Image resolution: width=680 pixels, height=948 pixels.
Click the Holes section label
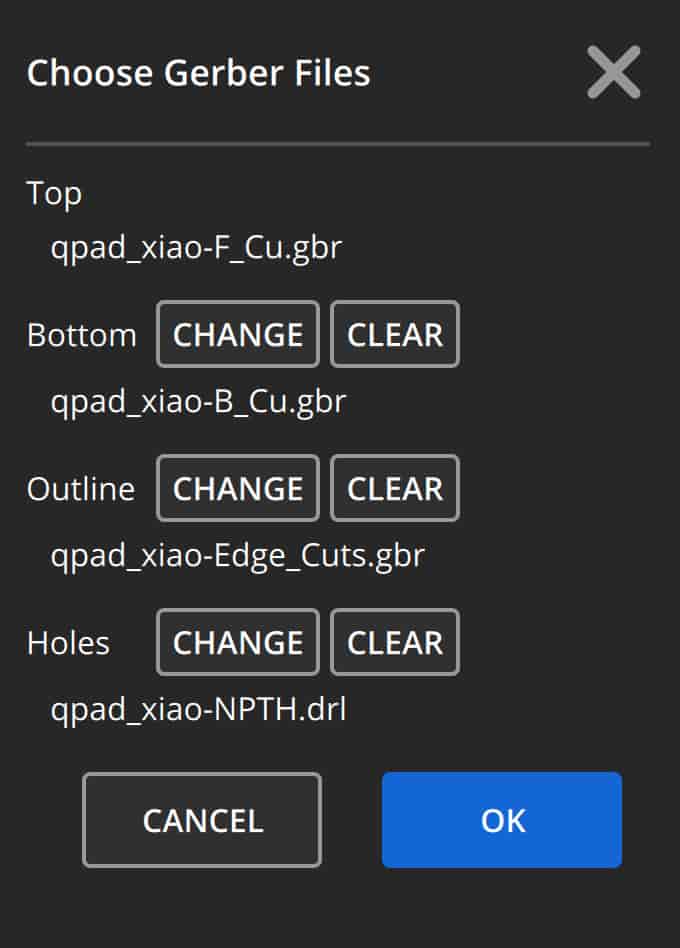point(68,643)
